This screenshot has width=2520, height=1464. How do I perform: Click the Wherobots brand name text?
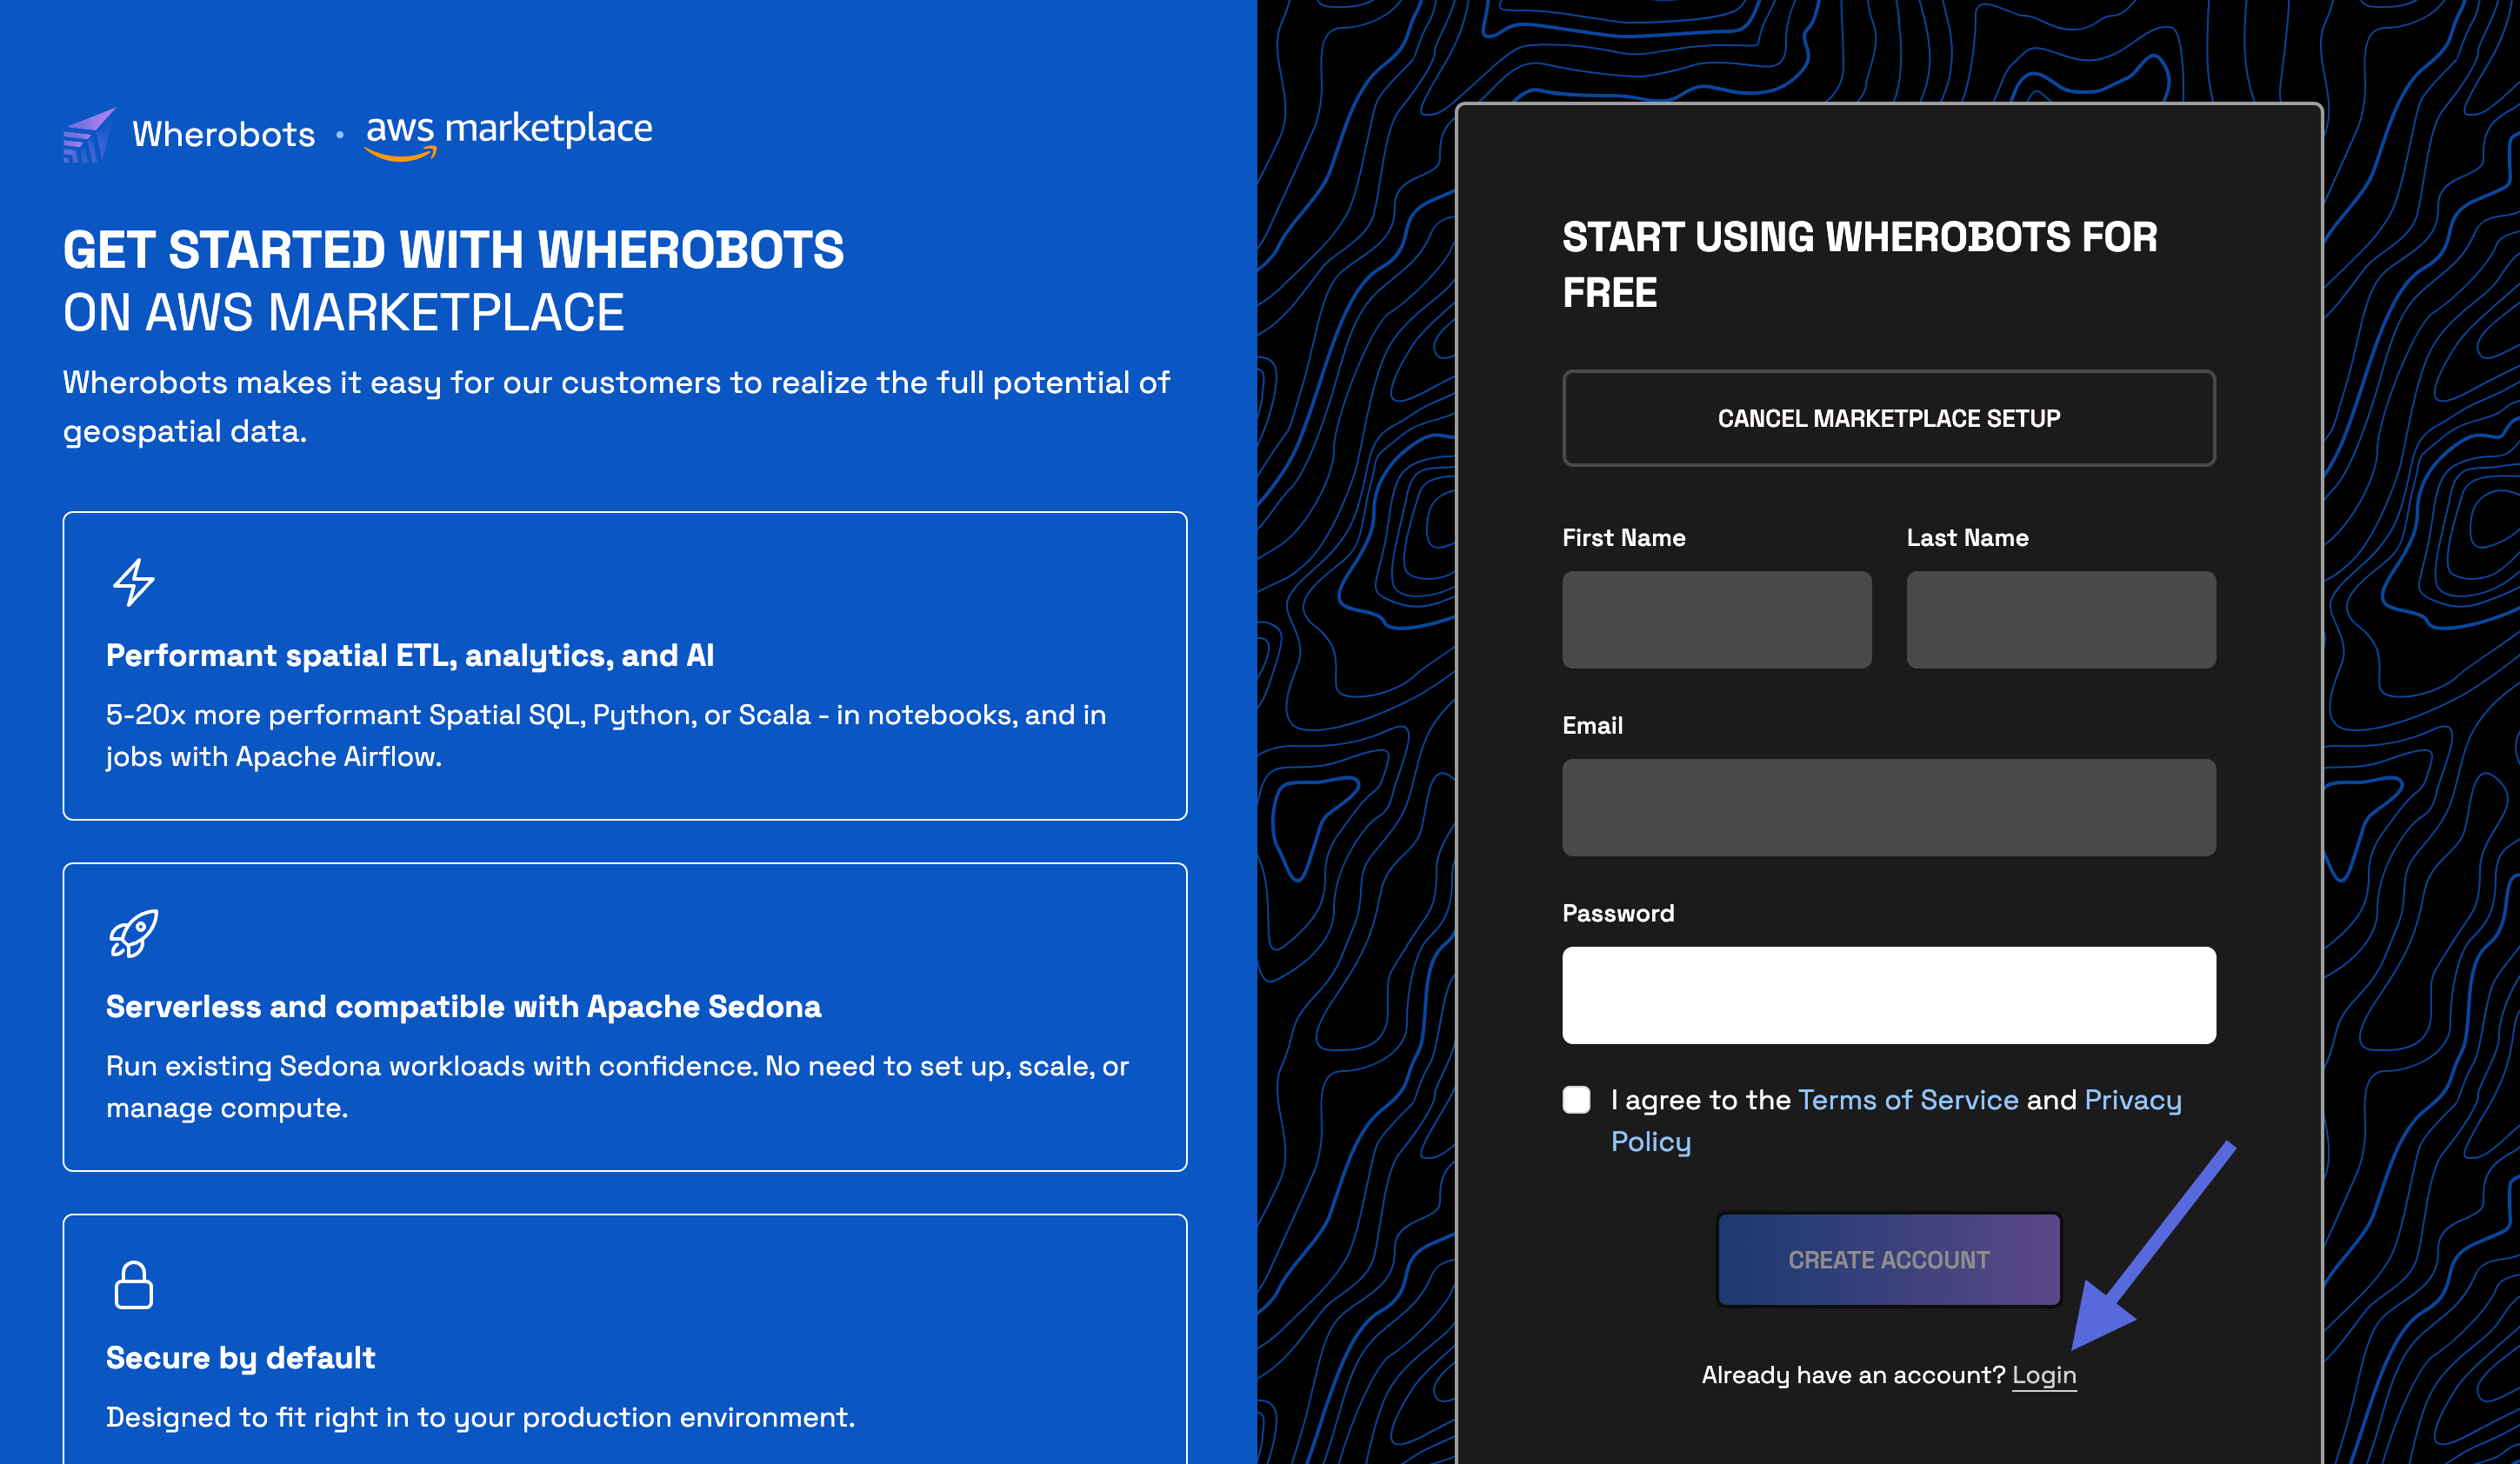pos(224,134)
